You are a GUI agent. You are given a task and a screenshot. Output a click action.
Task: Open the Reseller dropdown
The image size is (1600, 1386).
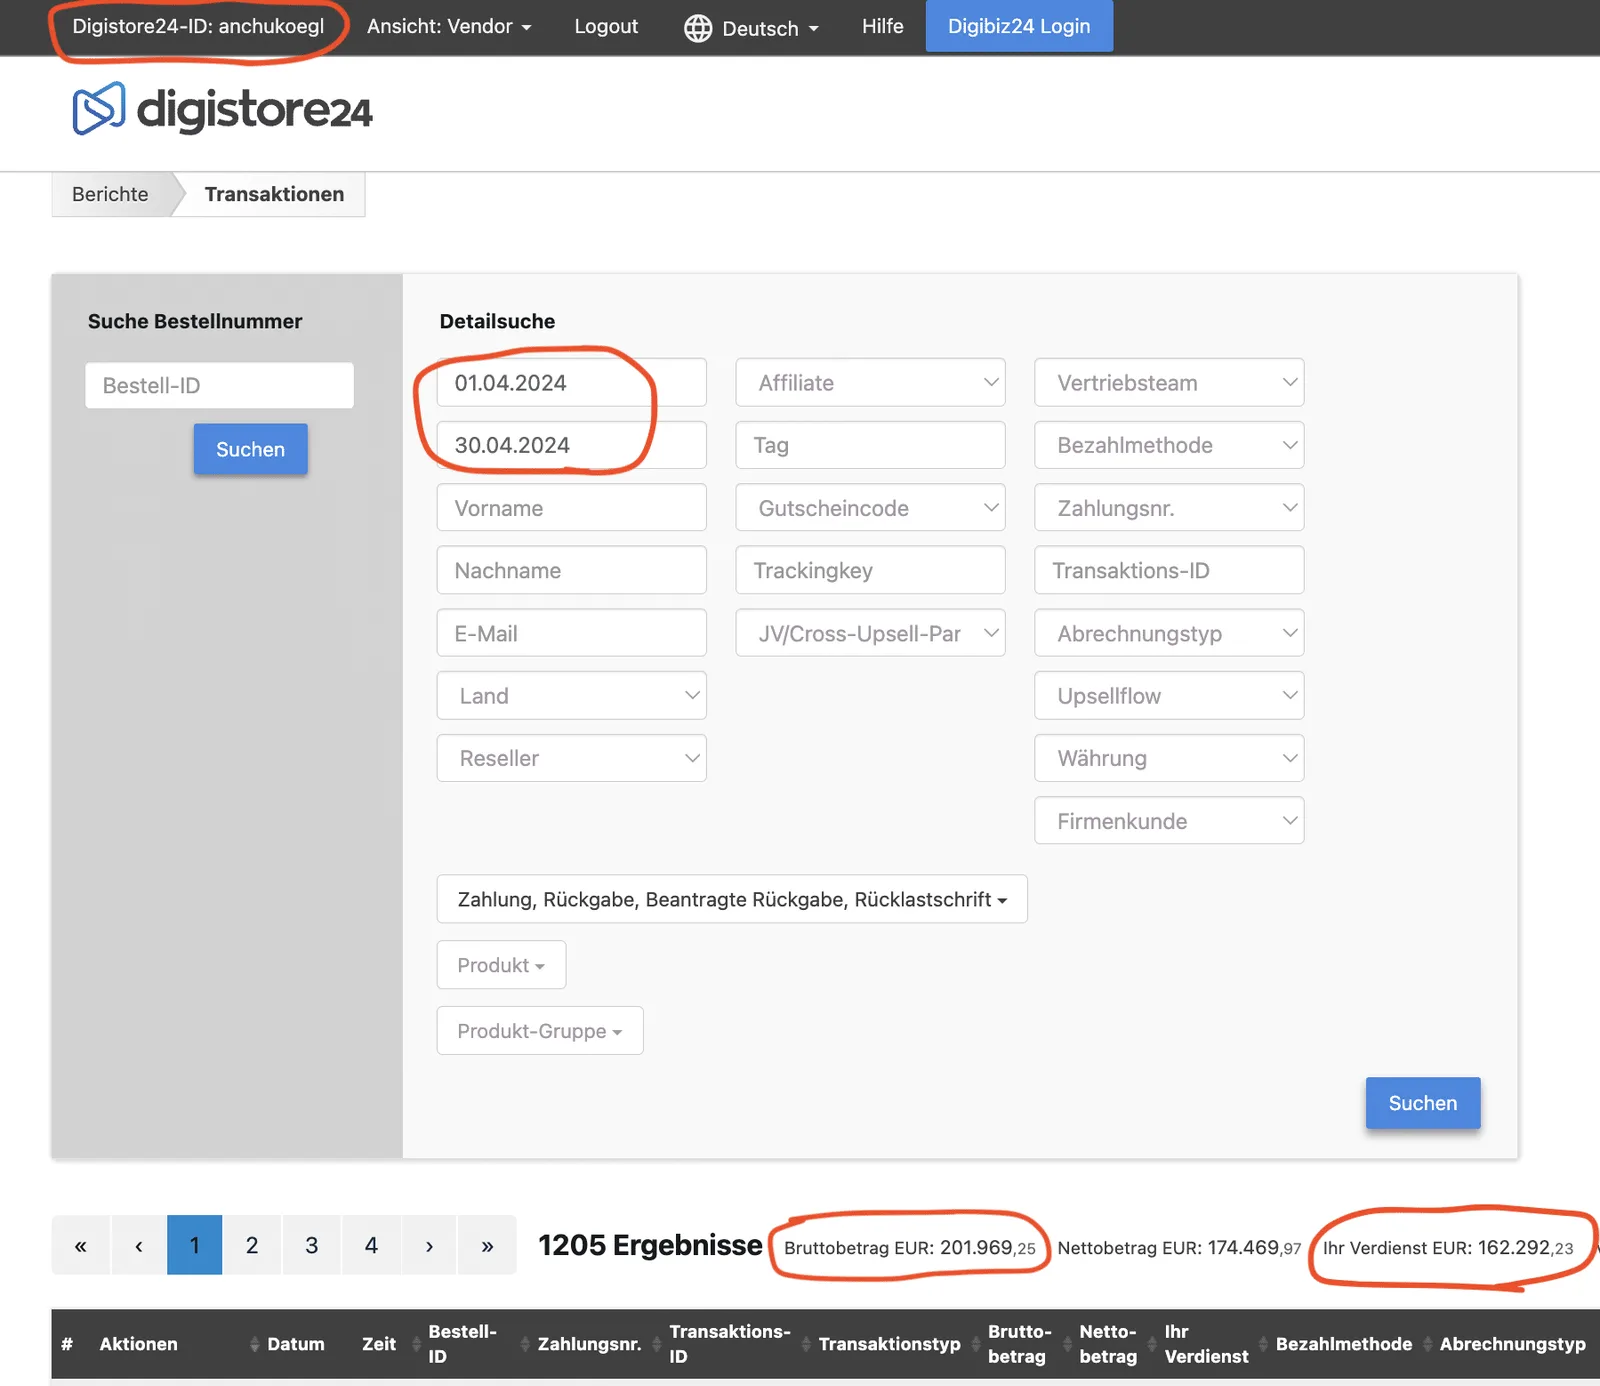coord(571,758)
